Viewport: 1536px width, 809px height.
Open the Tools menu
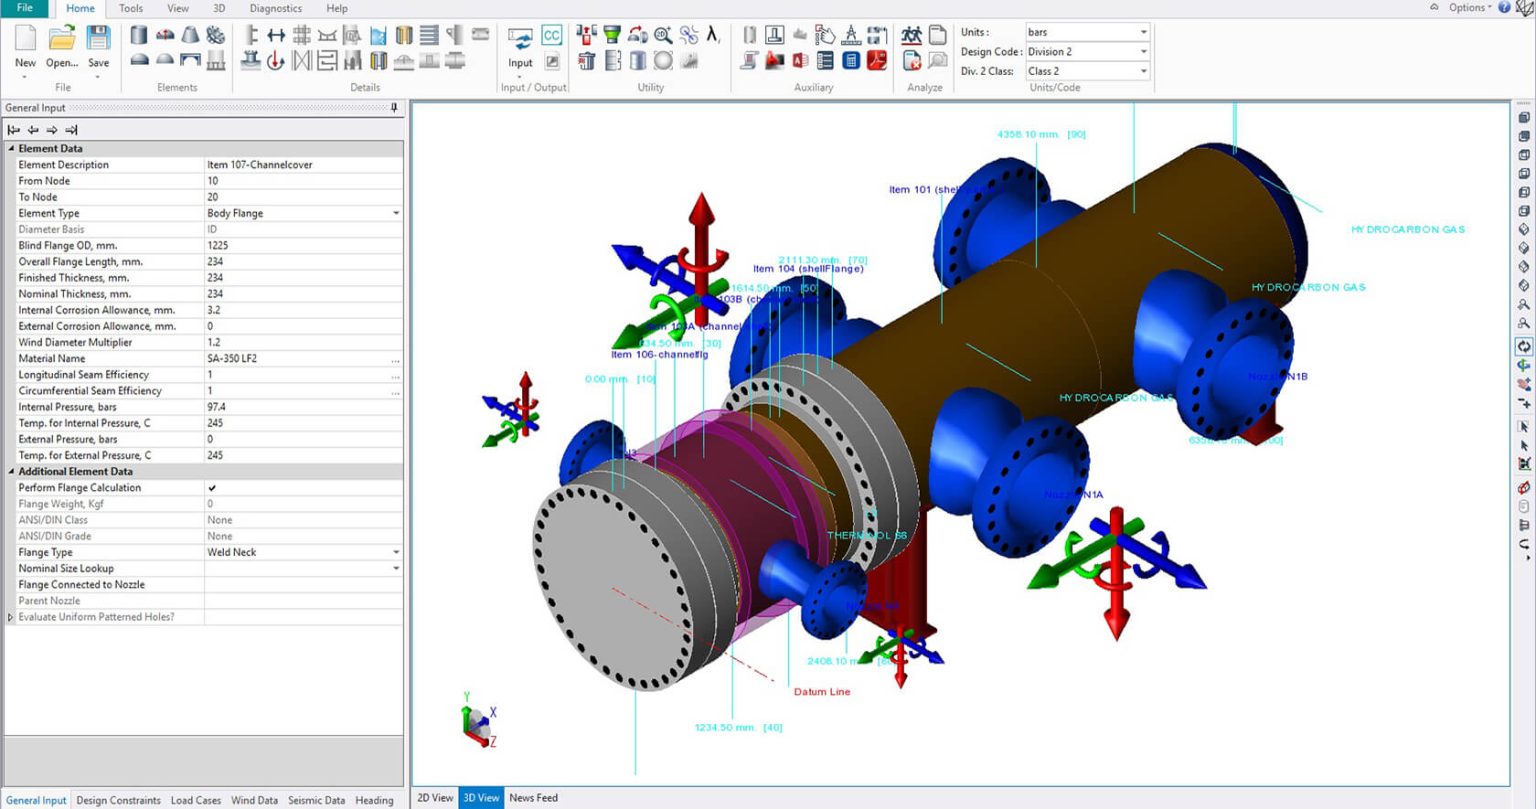point(130,8)
